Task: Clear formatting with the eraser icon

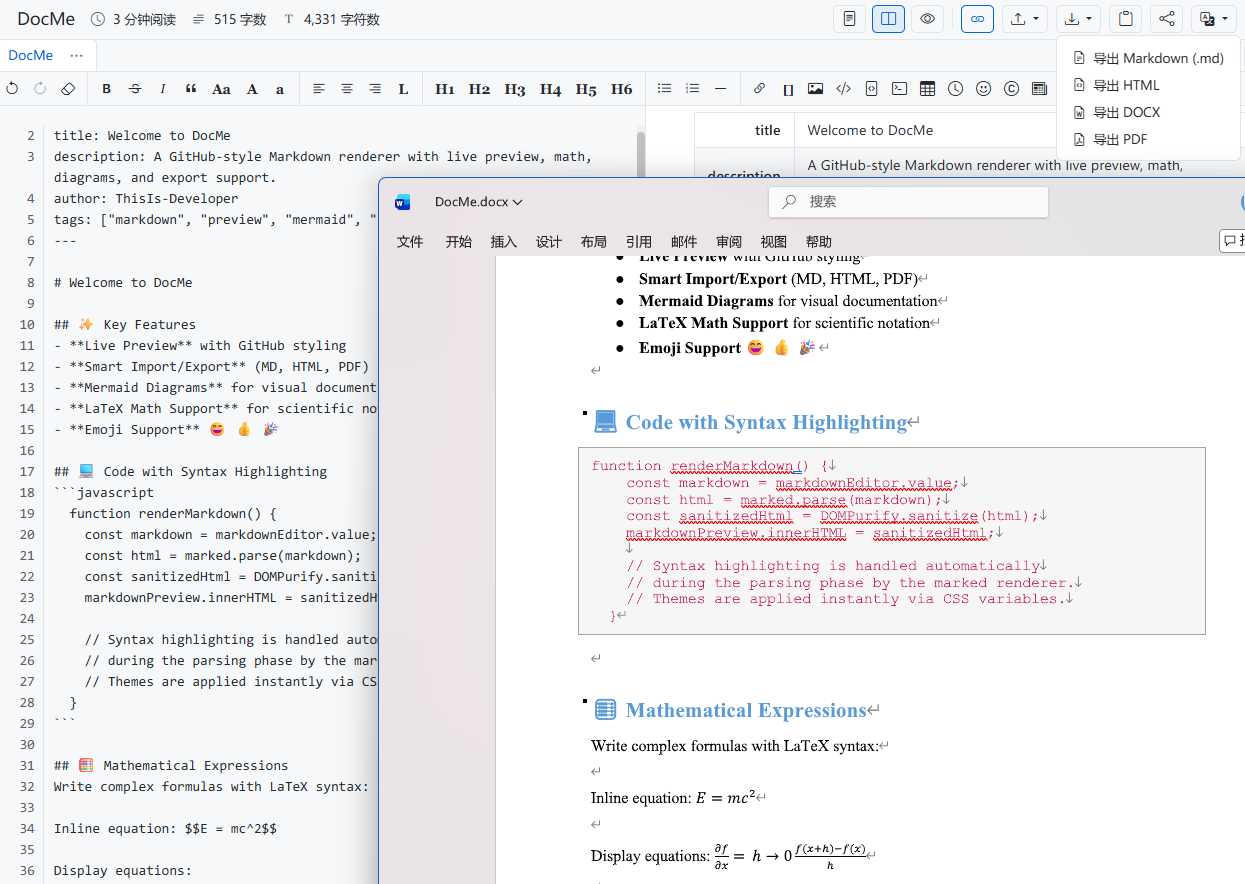Action: pyautogui.click(x=68, y=89)
